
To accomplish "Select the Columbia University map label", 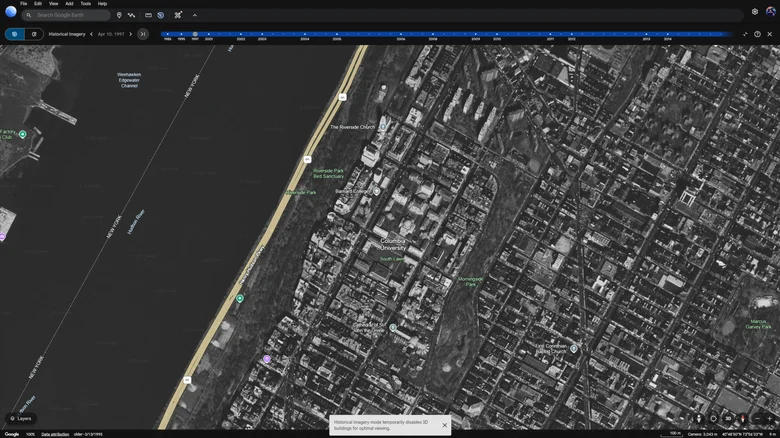I will click(x=393, y=244).
